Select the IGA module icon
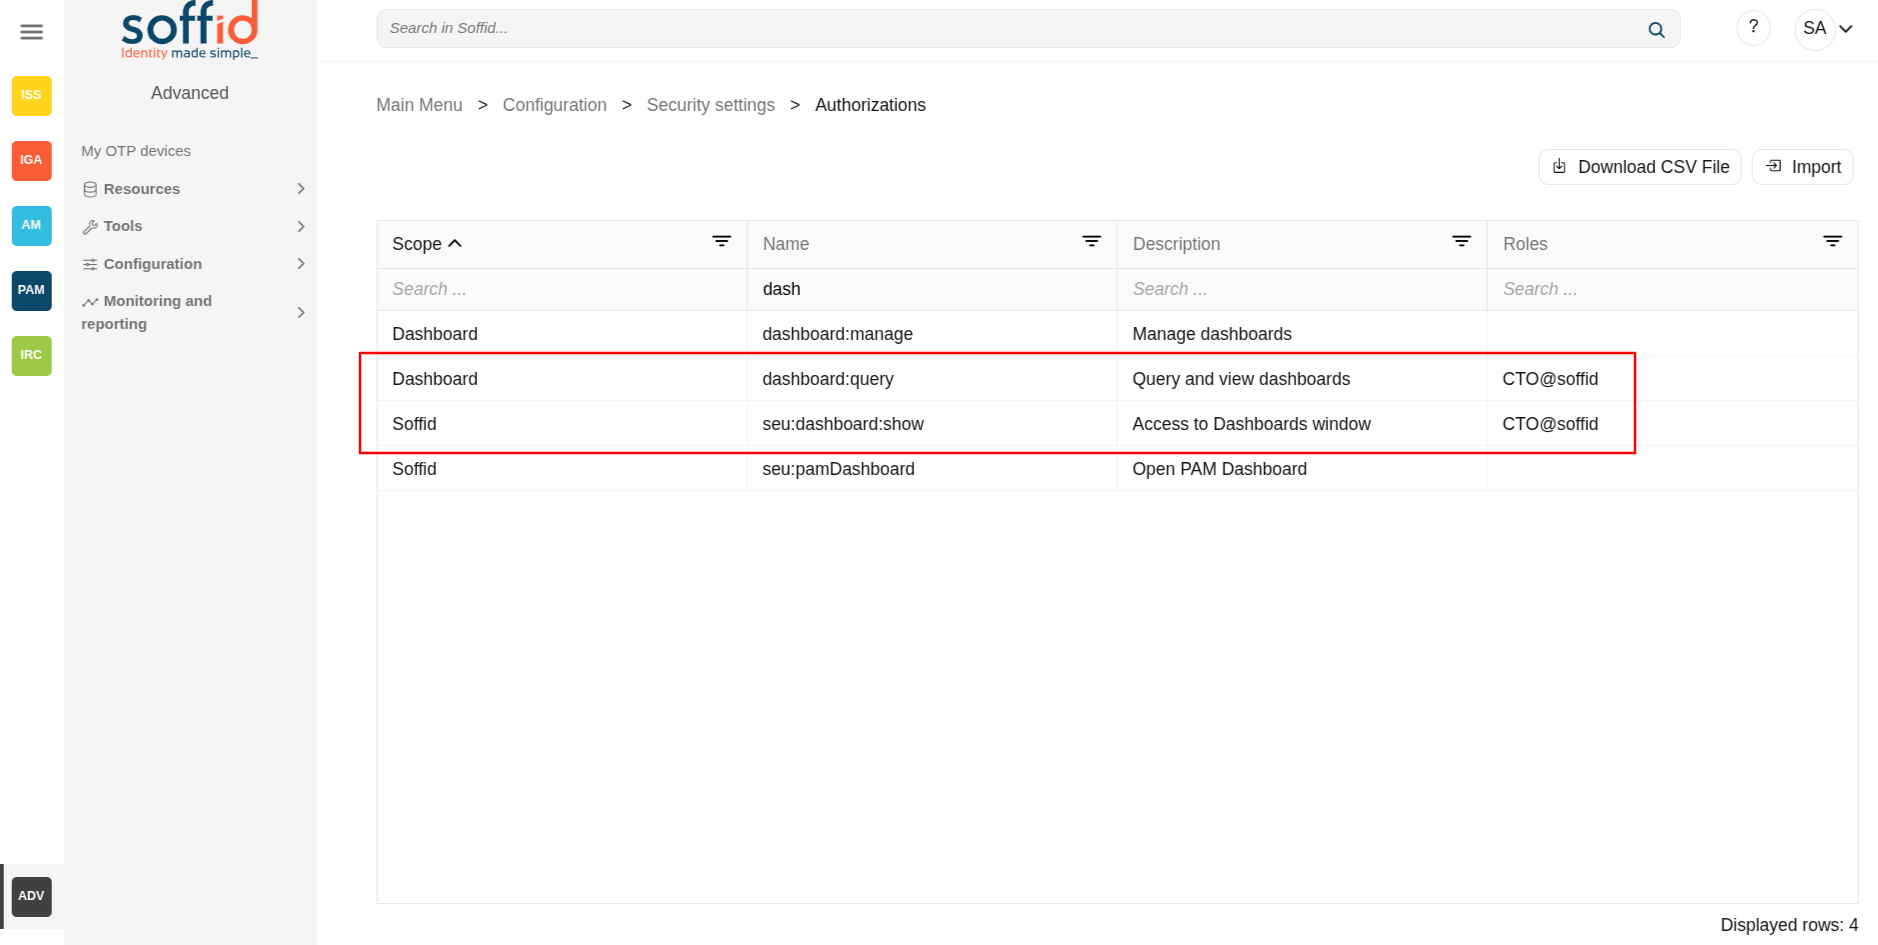This screenshot has height=945, width=1878. click(x=32, y=160)
